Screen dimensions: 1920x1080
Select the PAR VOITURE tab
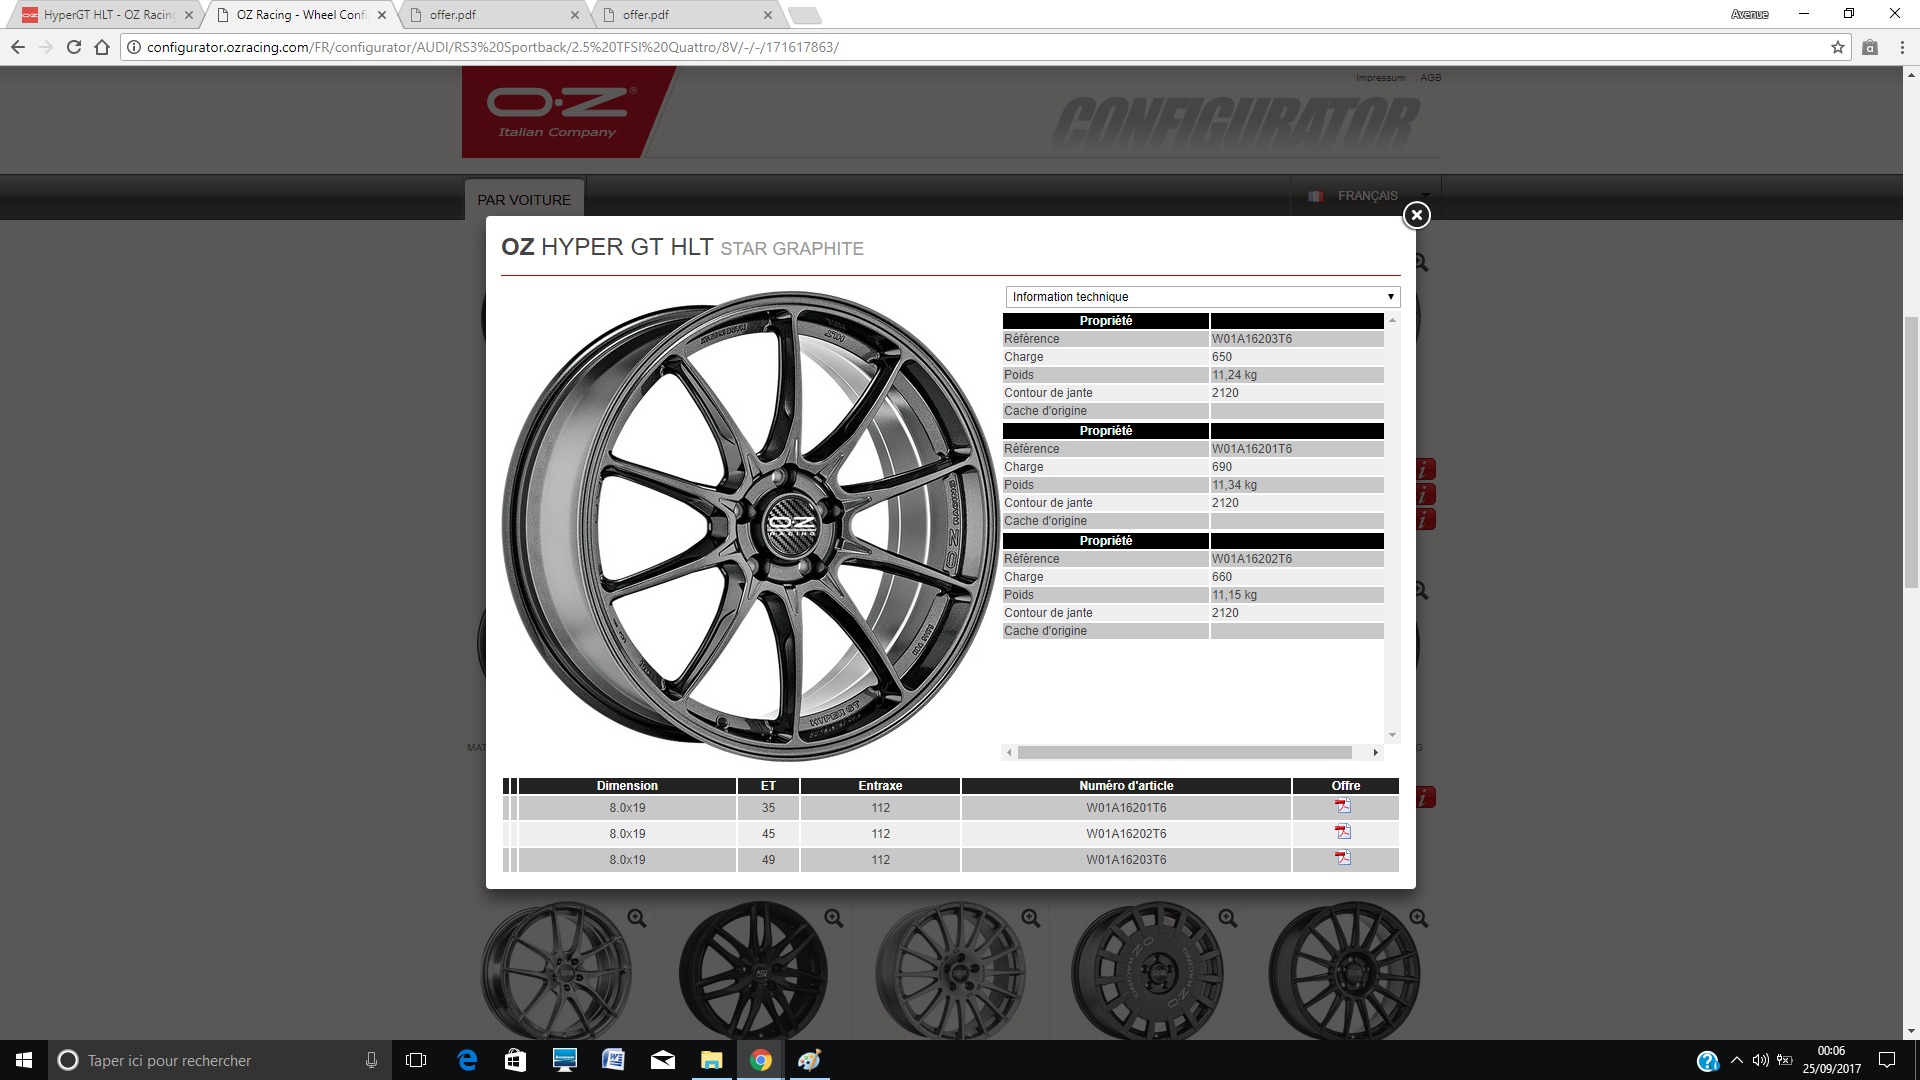click(x=524, y=200)
